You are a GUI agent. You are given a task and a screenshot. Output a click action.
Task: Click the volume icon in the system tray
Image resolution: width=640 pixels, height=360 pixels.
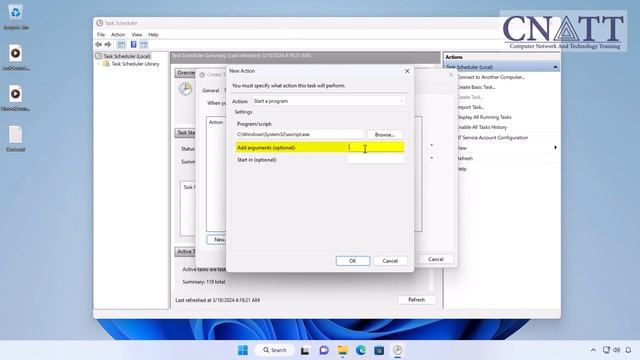click(x=616, y=350)
